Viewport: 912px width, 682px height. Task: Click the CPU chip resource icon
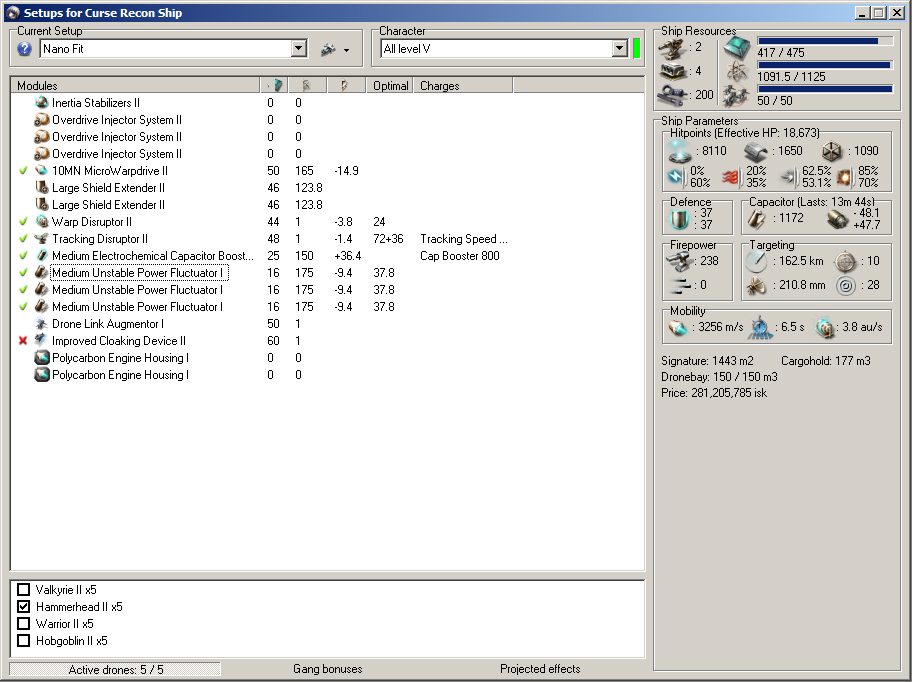pos(737,48)
